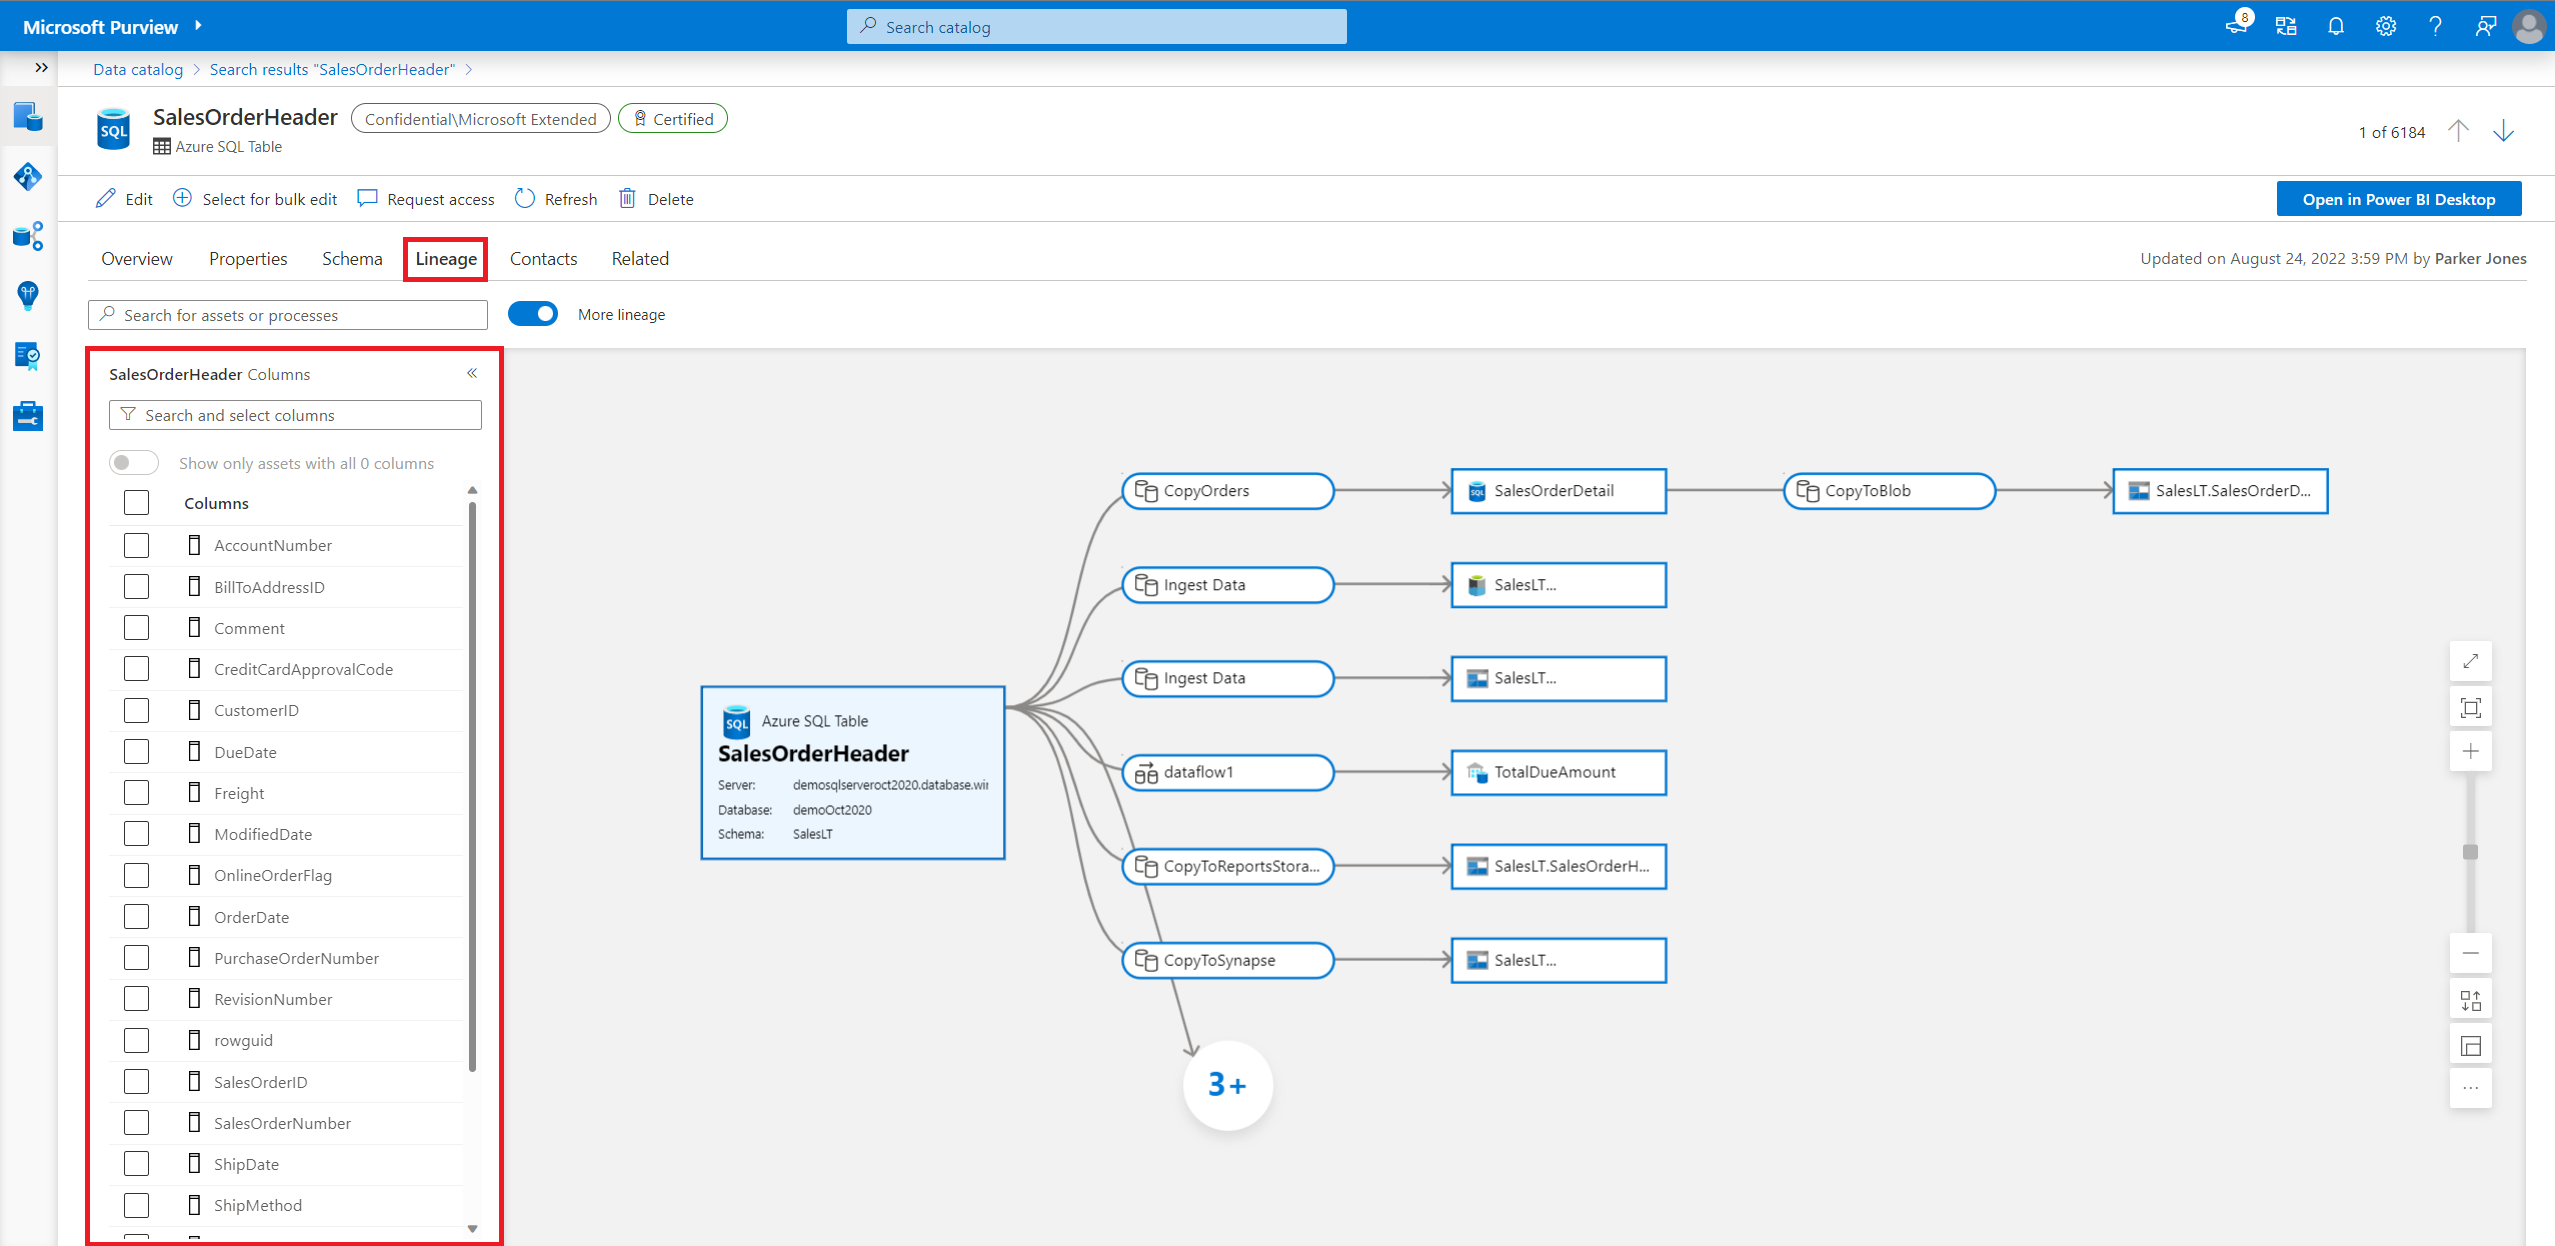
Task: Switch to the Schema tab
Action: point(352,259)
